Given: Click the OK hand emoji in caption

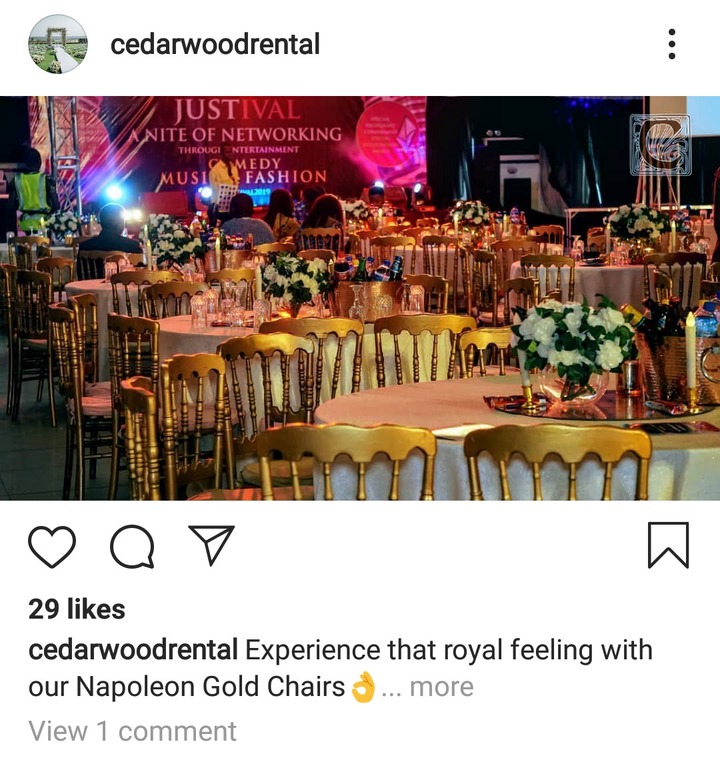Looking at the screenshot, I should pyautogui.click(x=363, y=687).
